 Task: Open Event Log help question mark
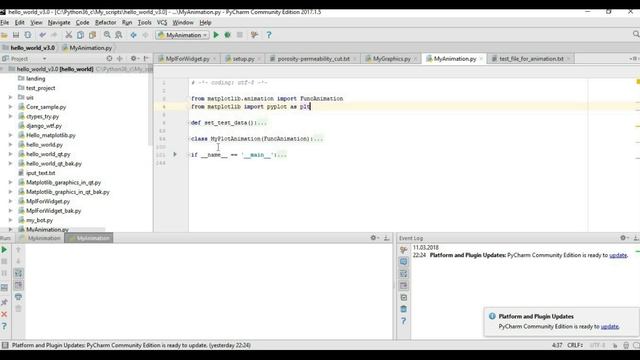[404, 321]
